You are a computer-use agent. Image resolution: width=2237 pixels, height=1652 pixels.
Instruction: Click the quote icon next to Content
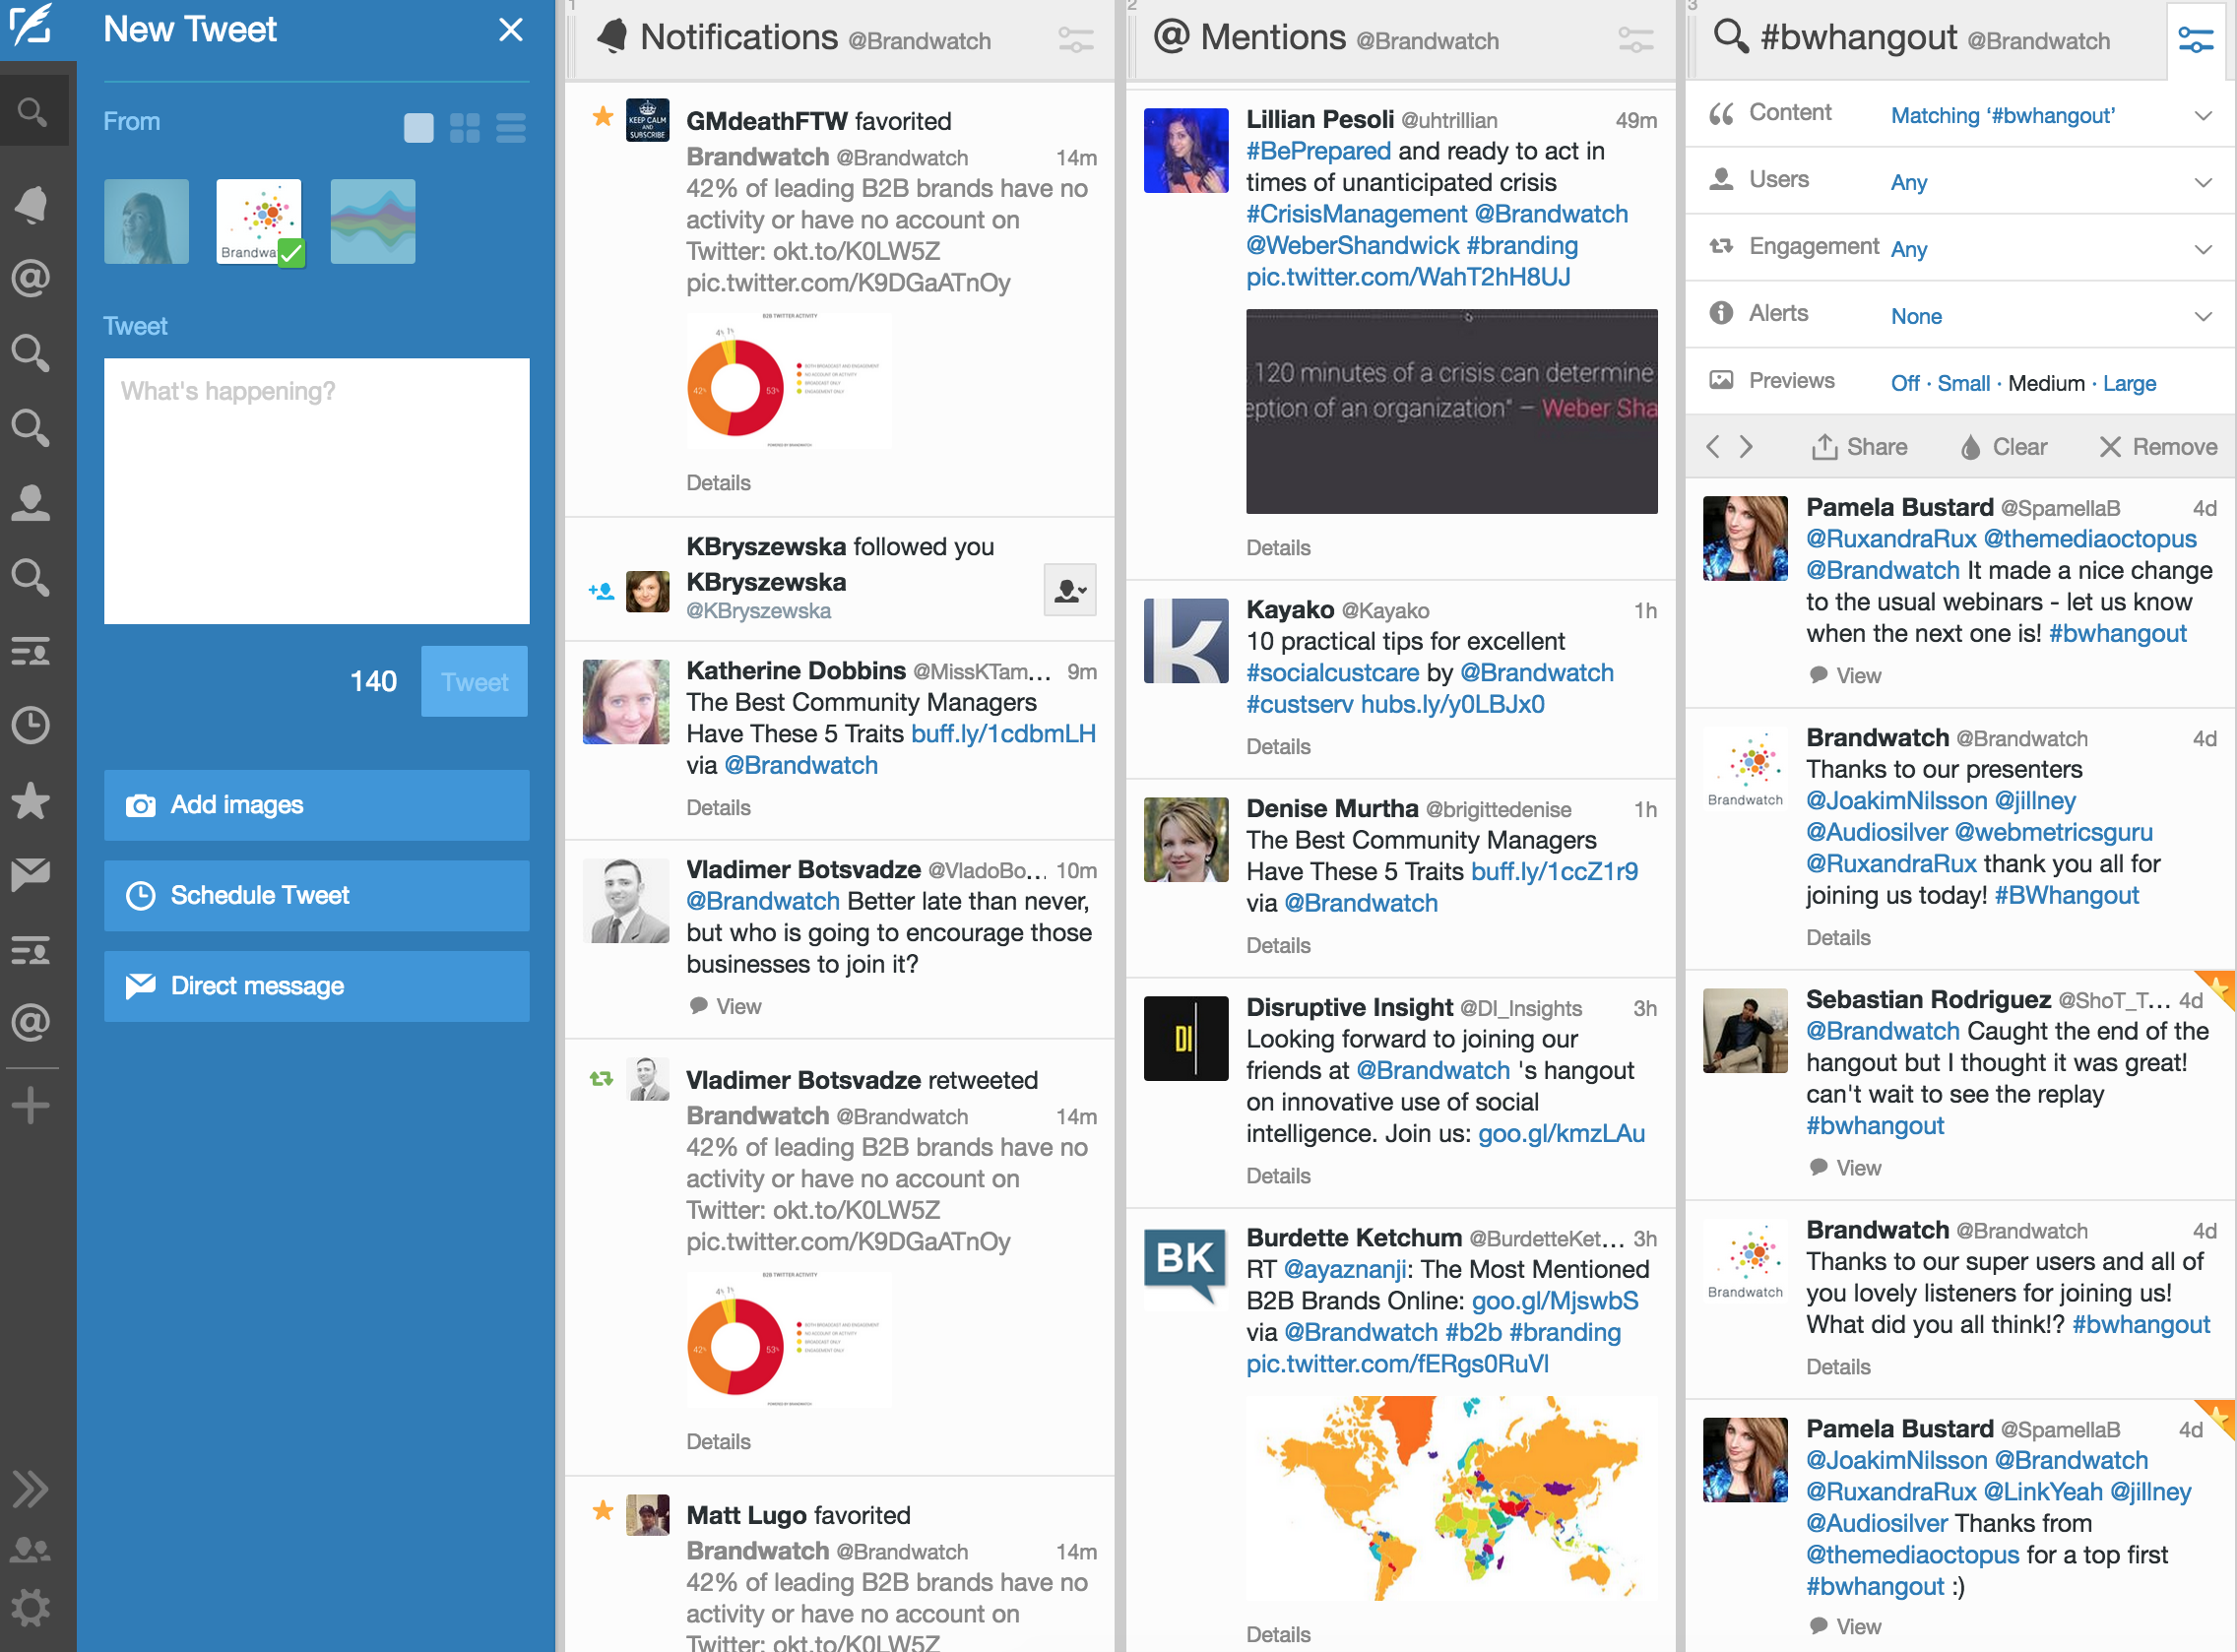click(x=1721, y=113)
